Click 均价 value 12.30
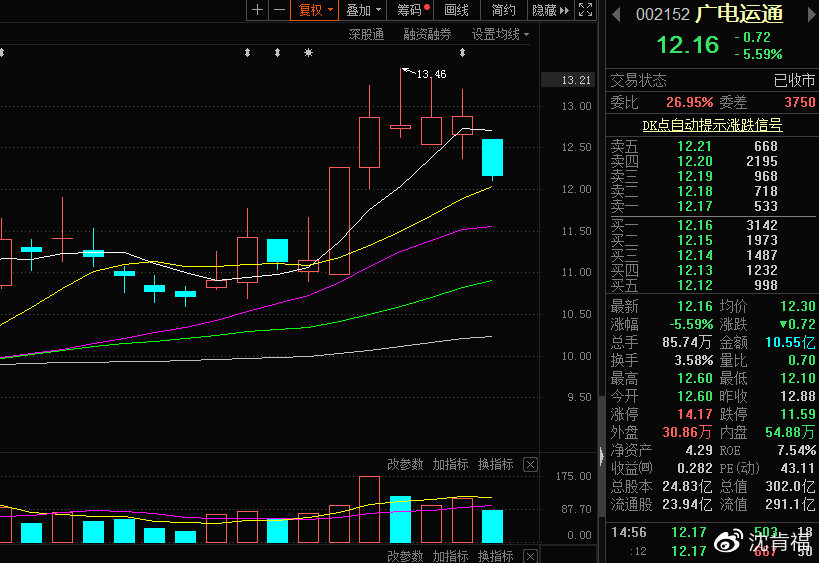 tap(798, 307)
